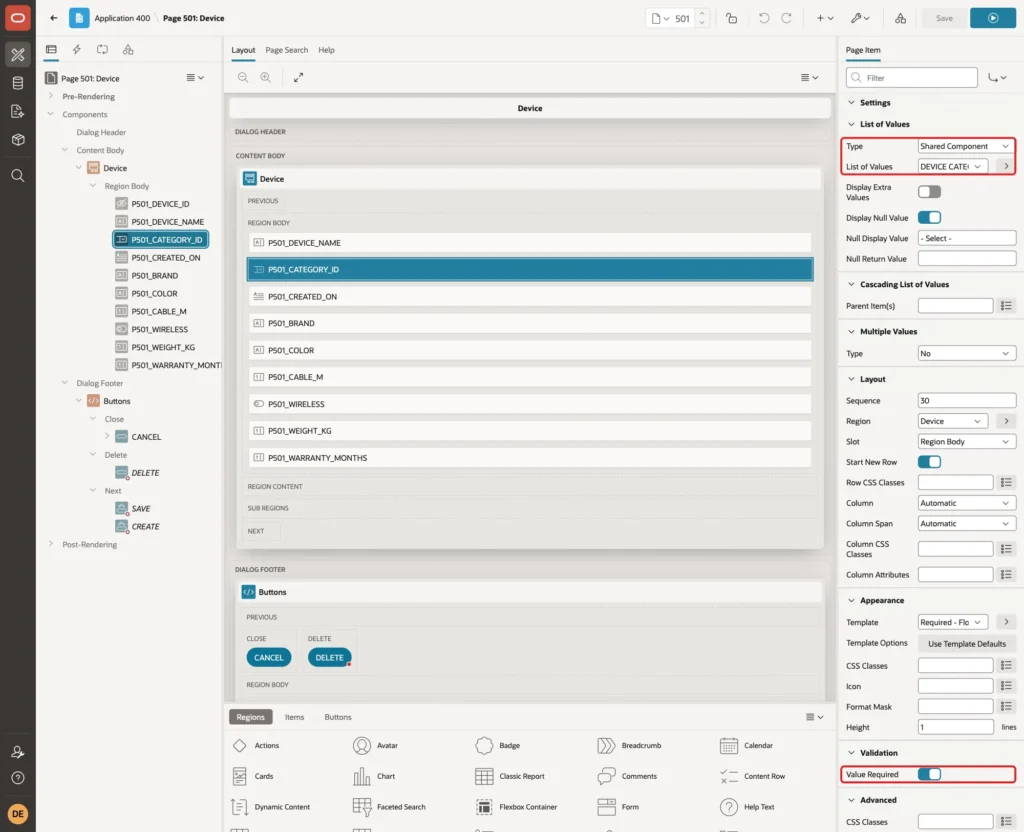The image size is (1024, 832).
Task: Switch to the Processing tab icon
Action: [x=102, y=49]
